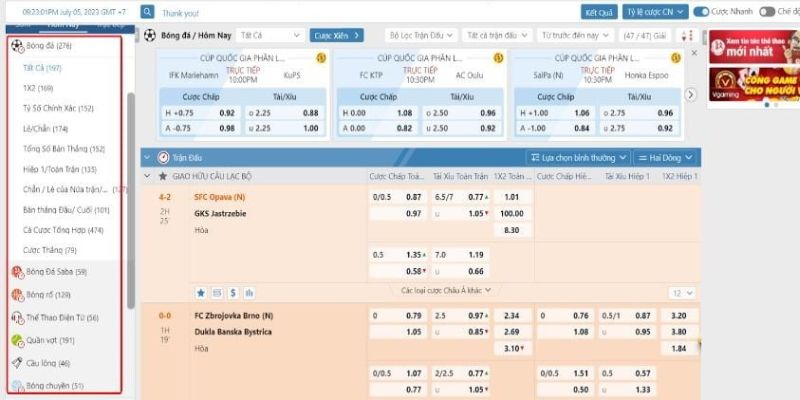Select the Hôm Nay tab

[x=63, y=27]
